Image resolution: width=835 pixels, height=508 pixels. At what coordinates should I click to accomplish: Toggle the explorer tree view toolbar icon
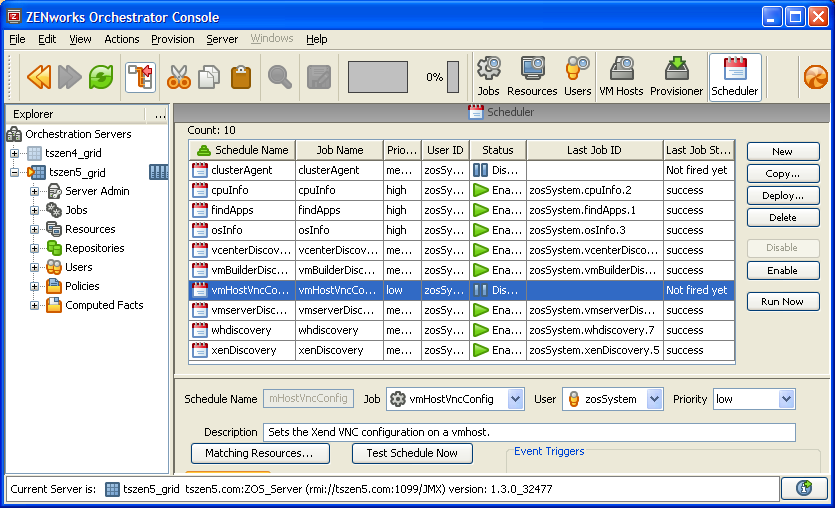[141, 77]
